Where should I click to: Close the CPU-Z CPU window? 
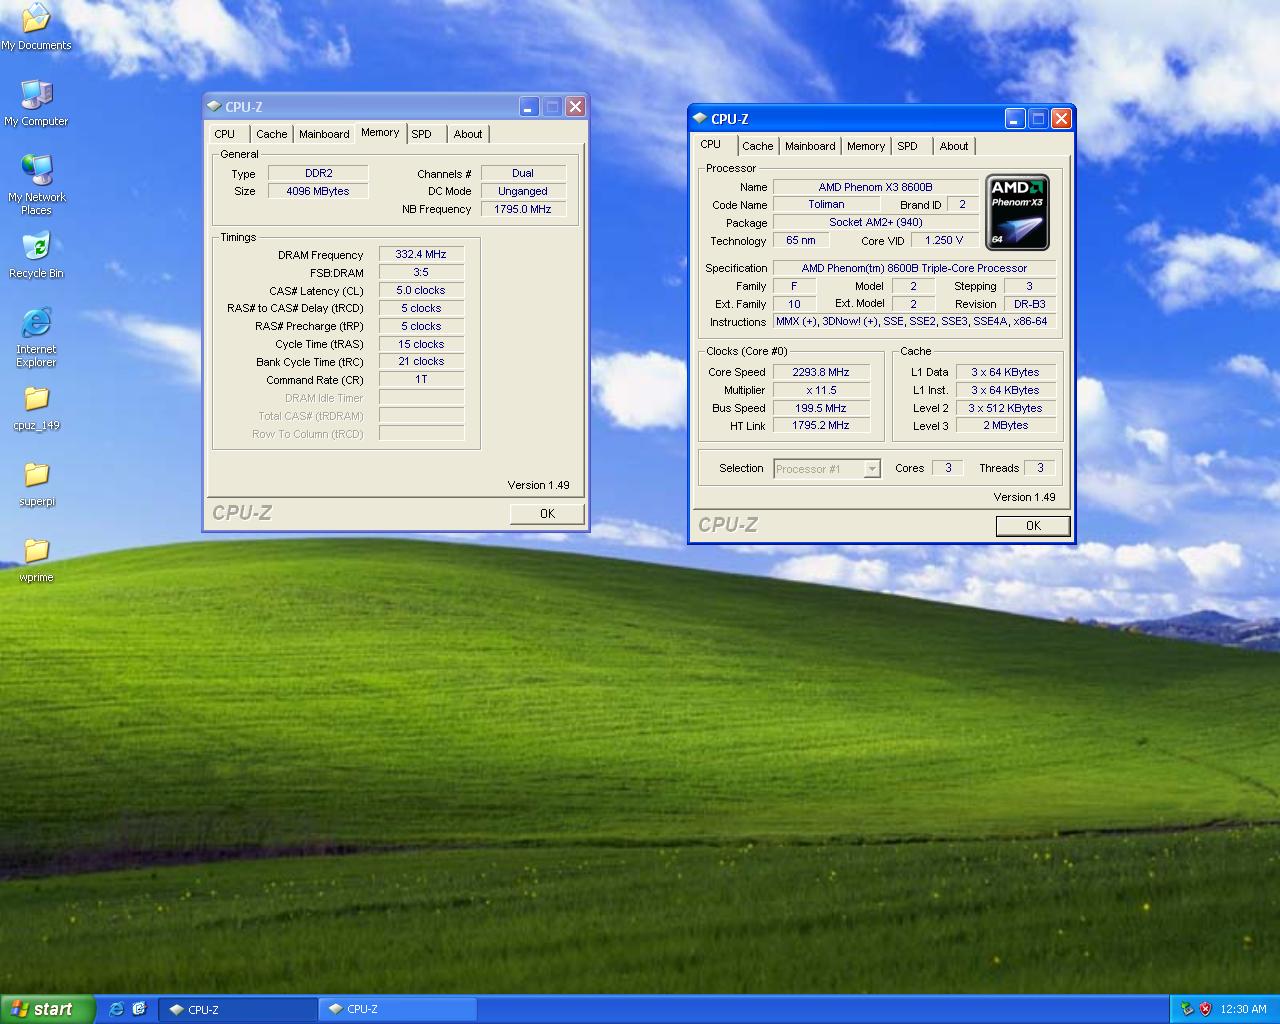tap(1061, 118)
